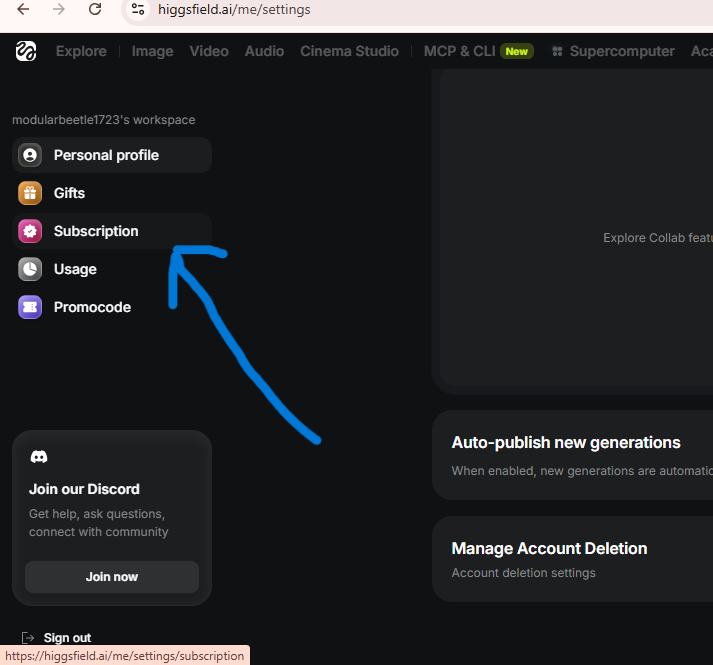Screen dimensions: 713x665
Task: Click the Join now button
Action: coord(112,577)
